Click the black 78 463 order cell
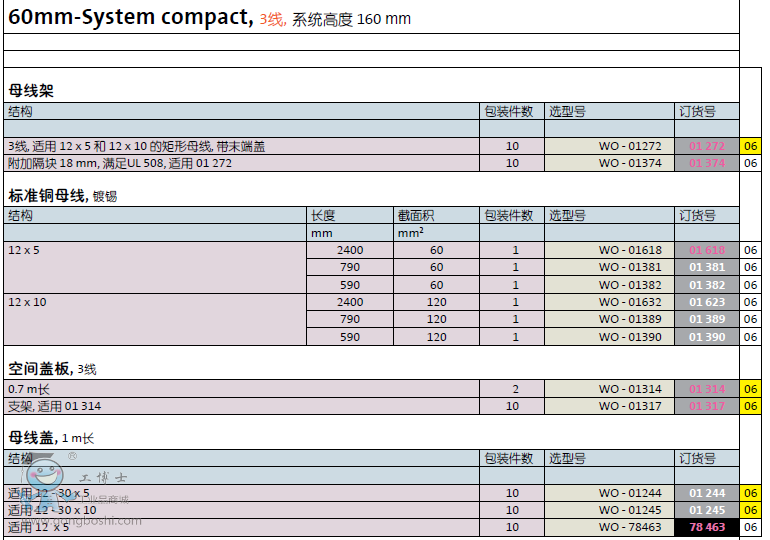 (x=707, y=527)
